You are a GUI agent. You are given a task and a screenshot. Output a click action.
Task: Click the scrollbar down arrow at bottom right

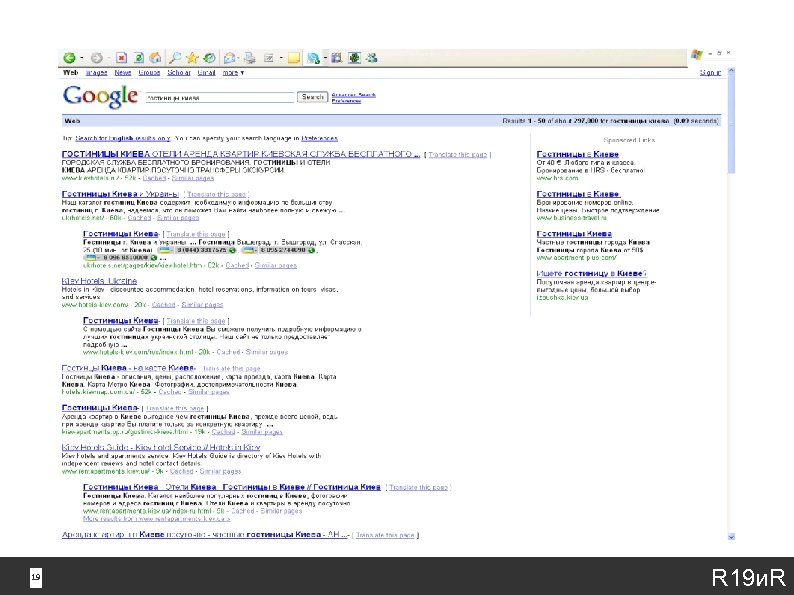pyautogui.click(x=731, y=537)
